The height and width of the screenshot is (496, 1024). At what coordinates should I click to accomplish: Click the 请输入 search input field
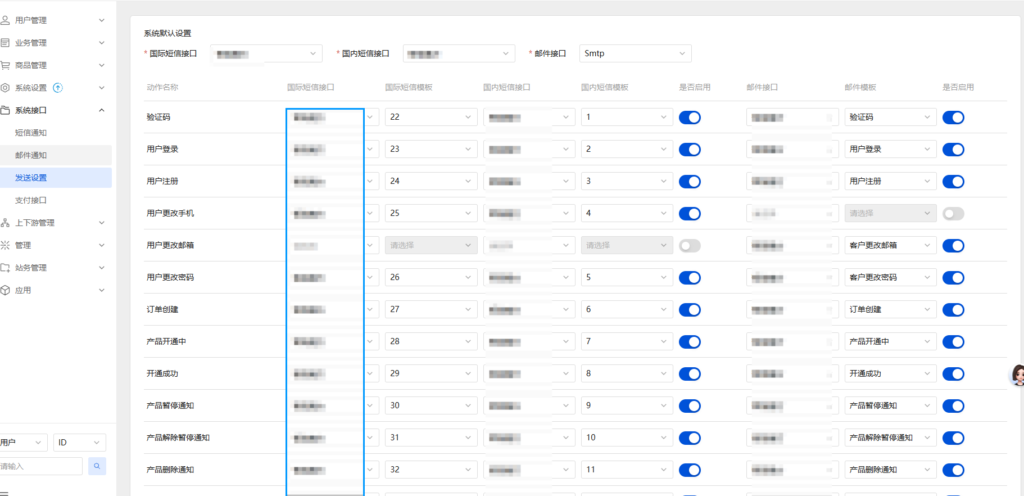tap(40, 466)
